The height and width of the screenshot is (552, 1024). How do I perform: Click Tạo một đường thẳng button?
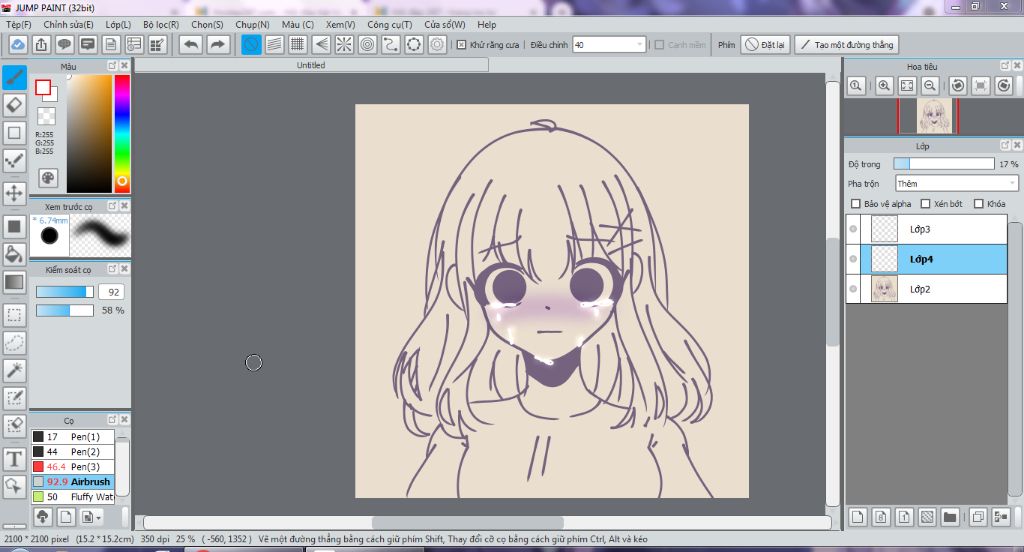tap(847, 44)
